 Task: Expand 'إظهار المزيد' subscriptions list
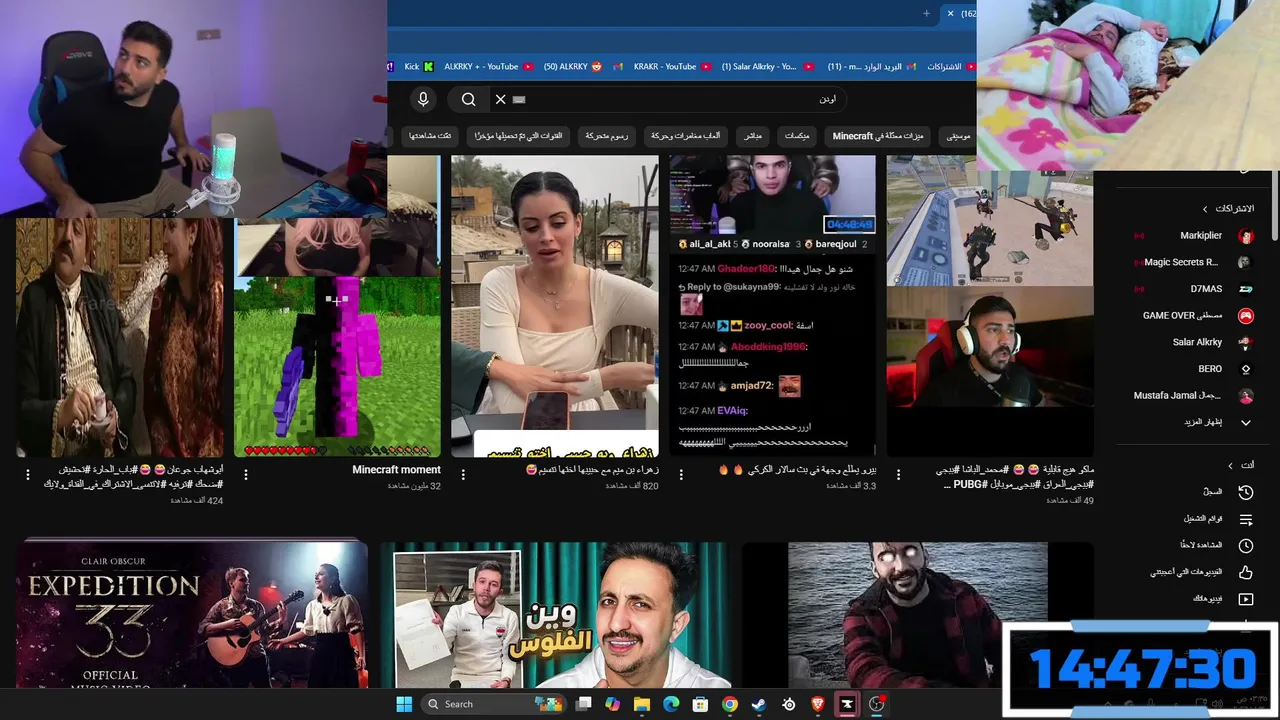coord(1195,422)
